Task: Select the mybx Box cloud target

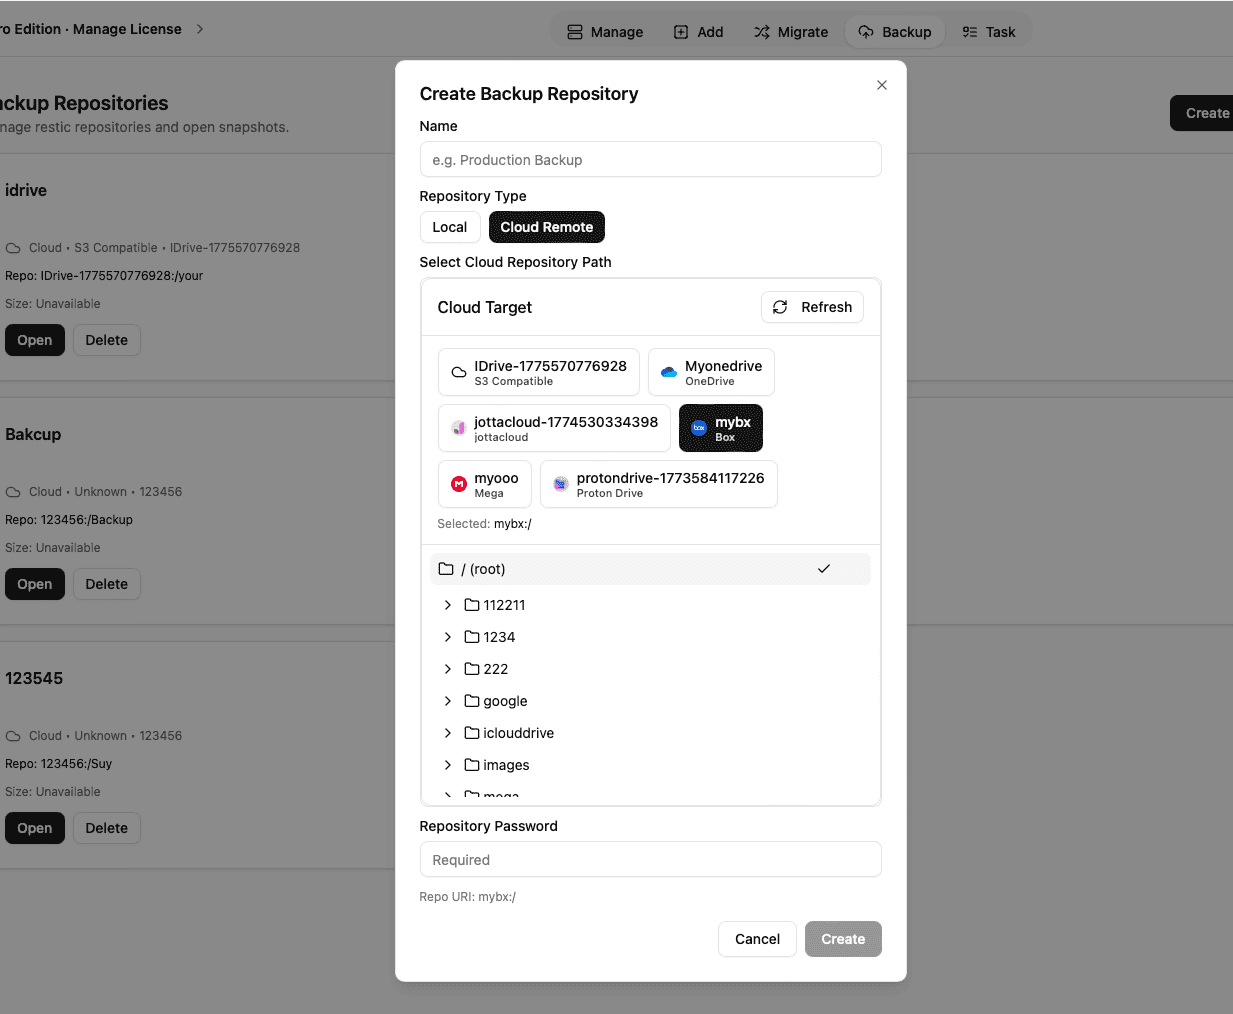Action: pos(720,427)
